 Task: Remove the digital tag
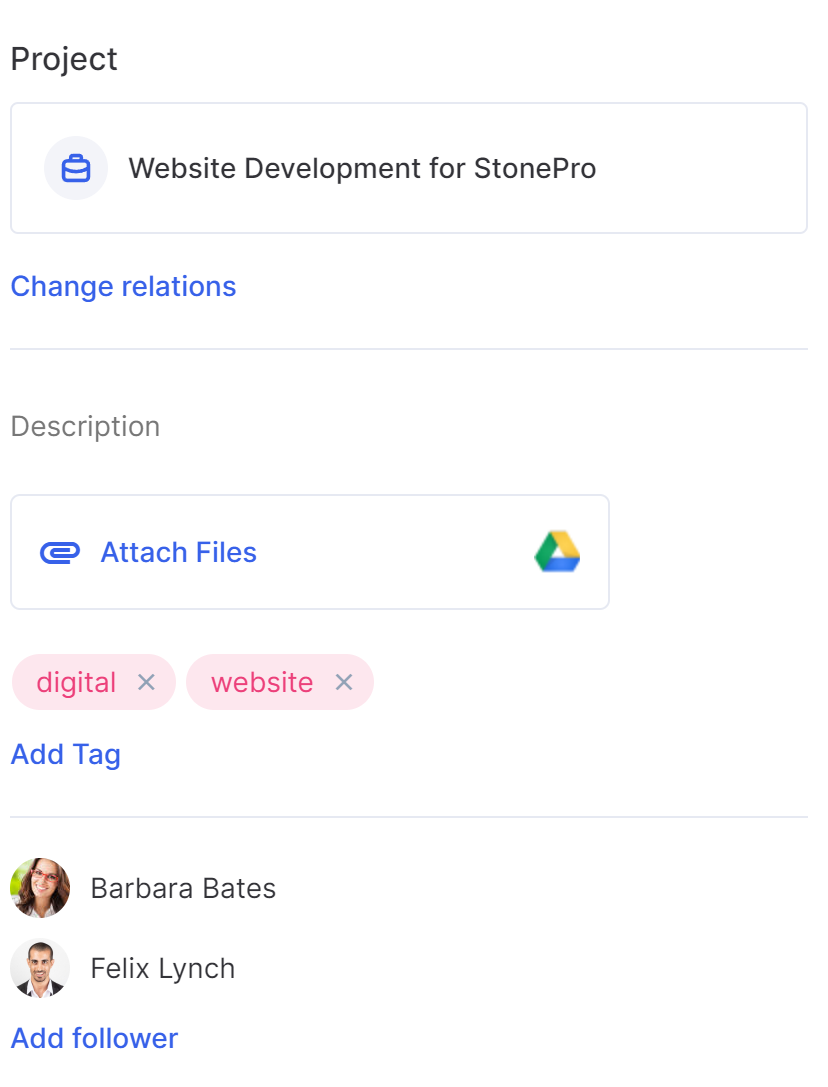[x=146, y=683]
